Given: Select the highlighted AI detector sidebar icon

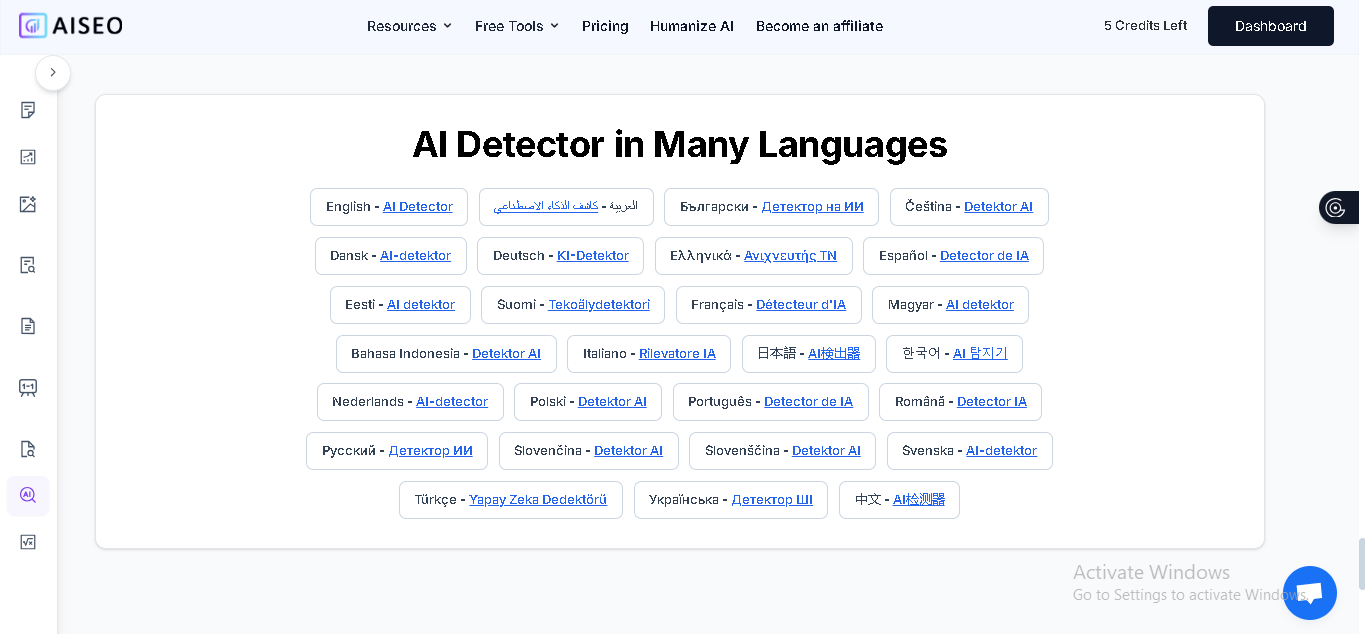Looking at the screenshot, I should 28,495.
